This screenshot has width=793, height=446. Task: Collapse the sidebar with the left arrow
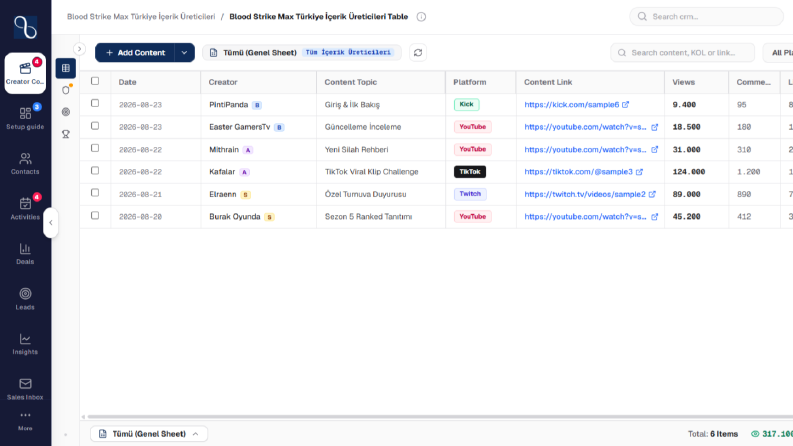click(51, 222)
